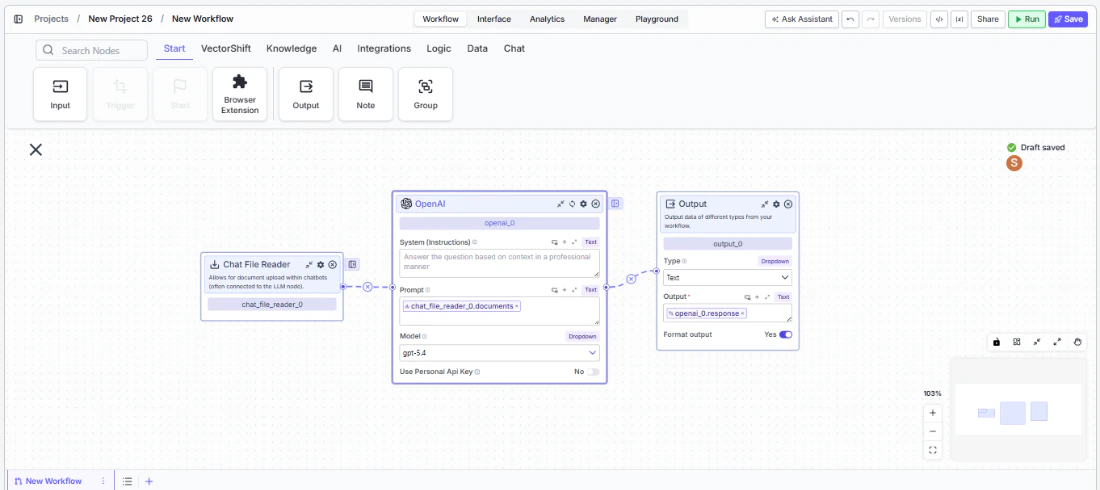Click the Text type badge for System Instructions

591,242
